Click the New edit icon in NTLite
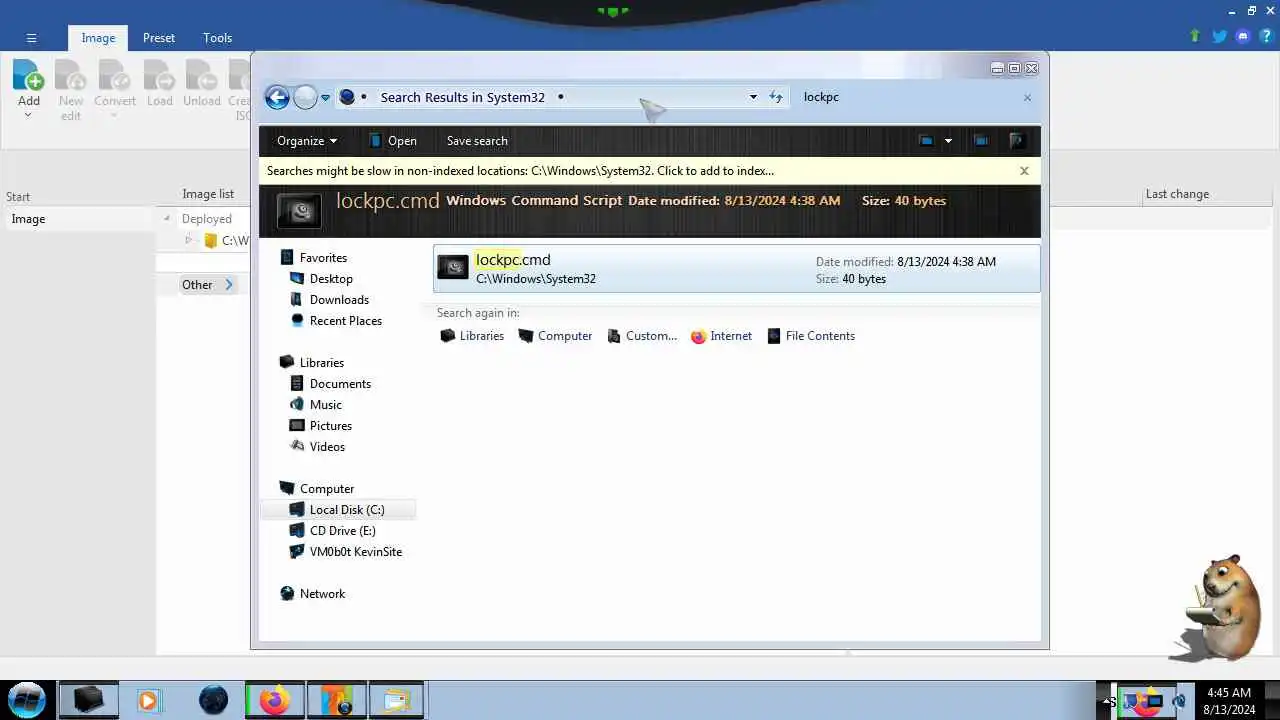 tap(71, 76)
